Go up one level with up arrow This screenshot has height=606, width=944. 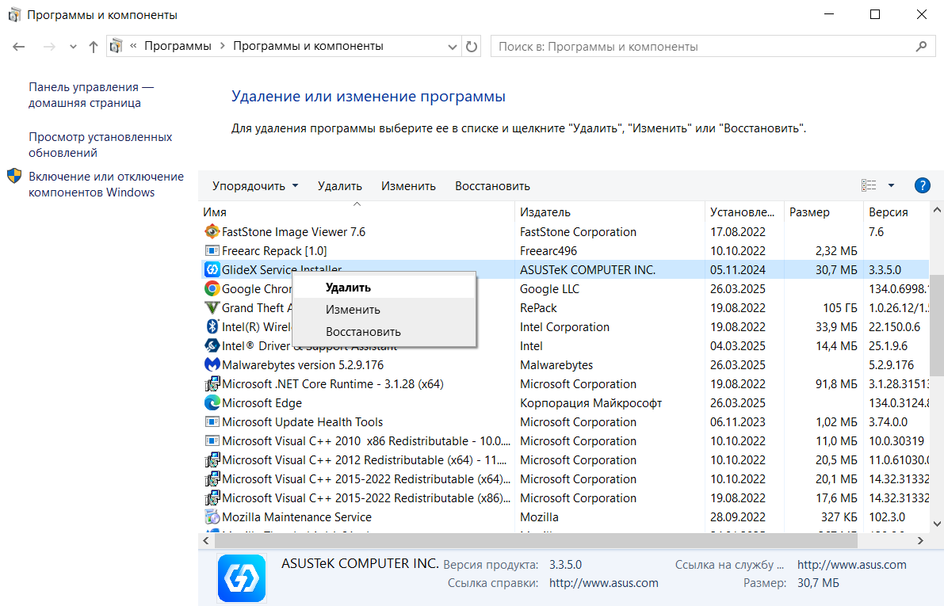[x=93, y=46]
